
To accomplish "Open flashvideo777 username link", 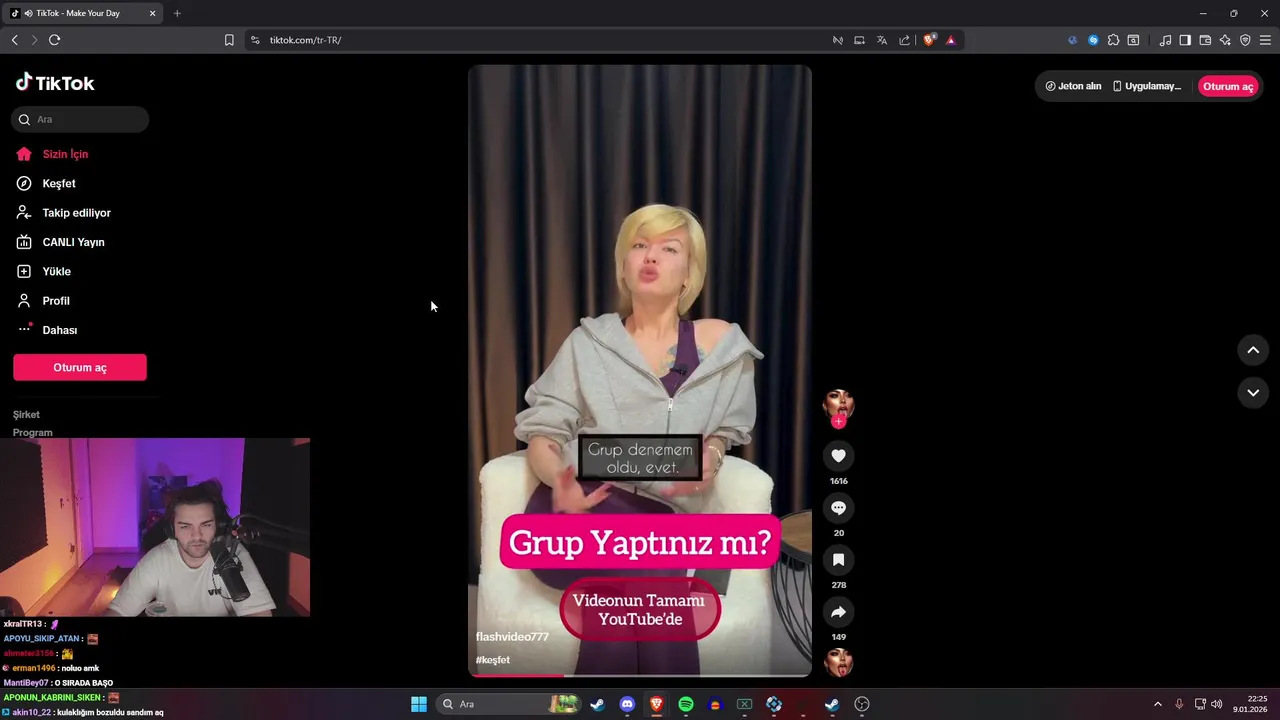I will [x=512, y=637].
